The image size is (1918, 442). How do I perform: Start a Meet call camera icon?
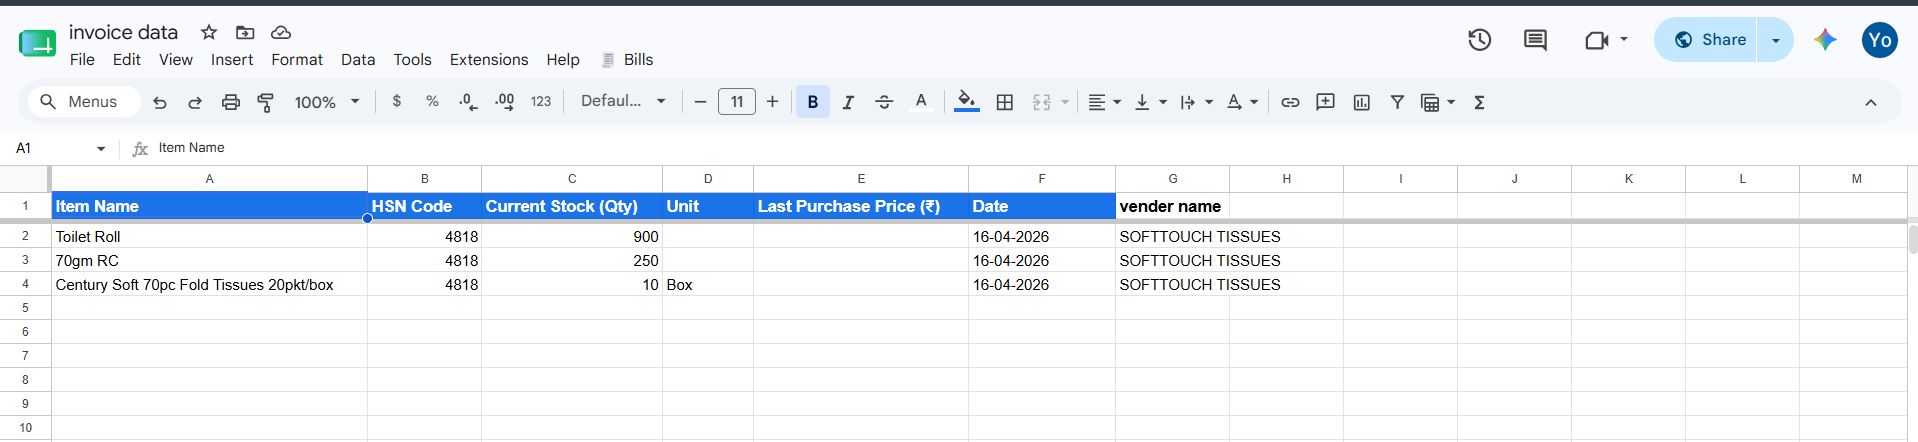pyautogui.click(x=1596, y=40)
